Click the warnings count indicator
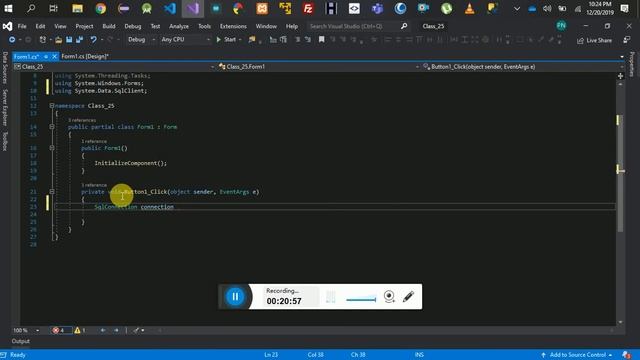The image size is (640, 360). 80,330
